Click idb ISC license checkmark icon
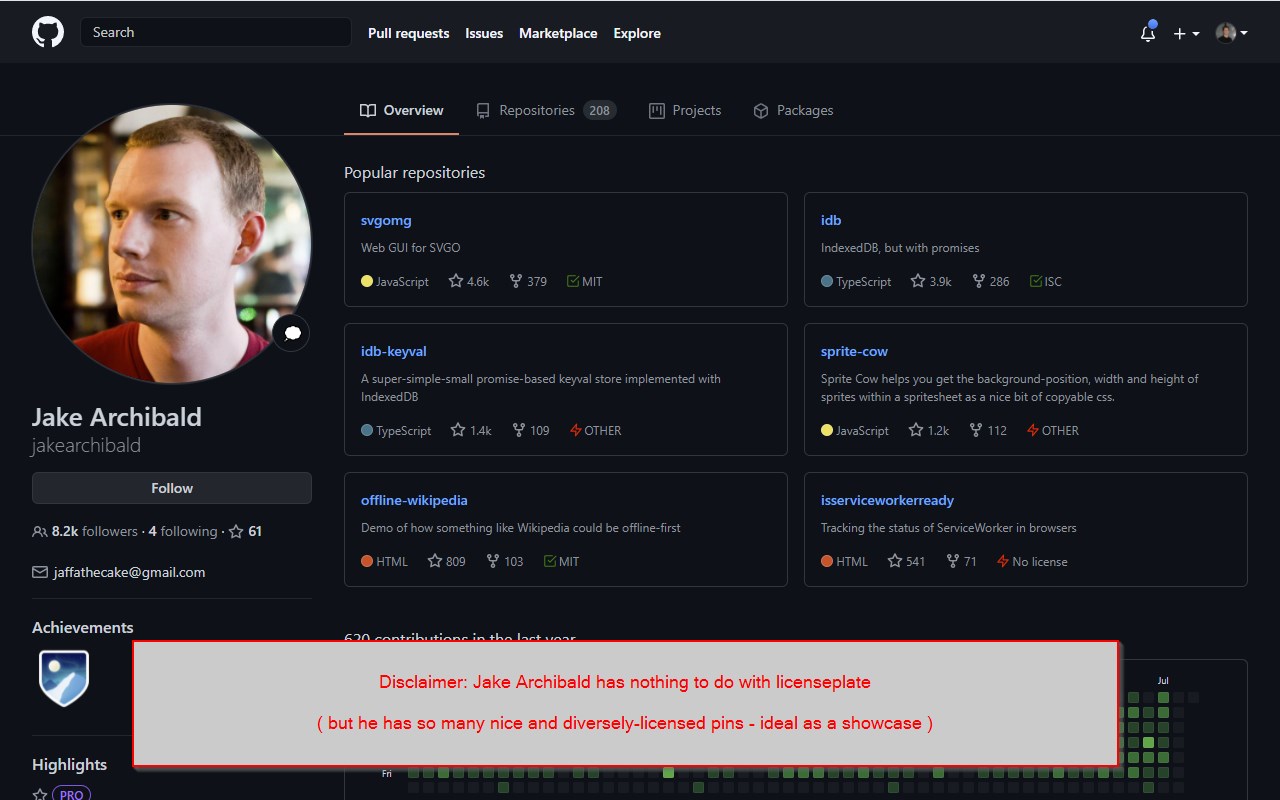The width and height of the screenshot is (1280, 800). pyautogui.click(x=1036, y=281)
